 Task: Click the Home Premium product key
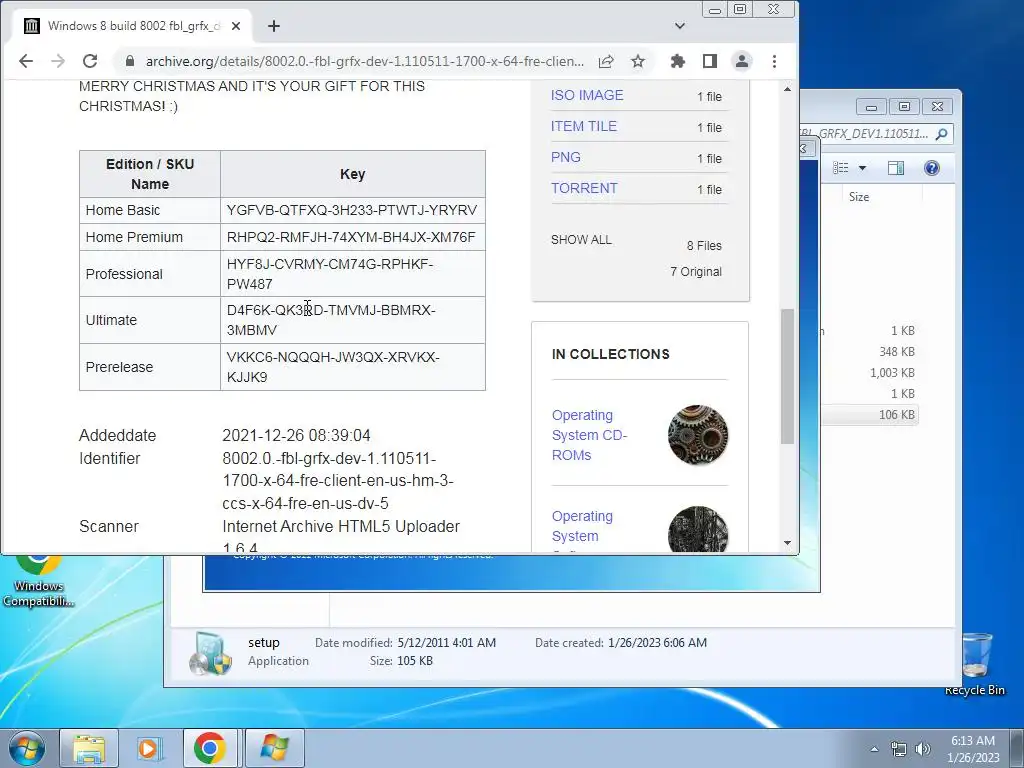(x=351, y=237)
